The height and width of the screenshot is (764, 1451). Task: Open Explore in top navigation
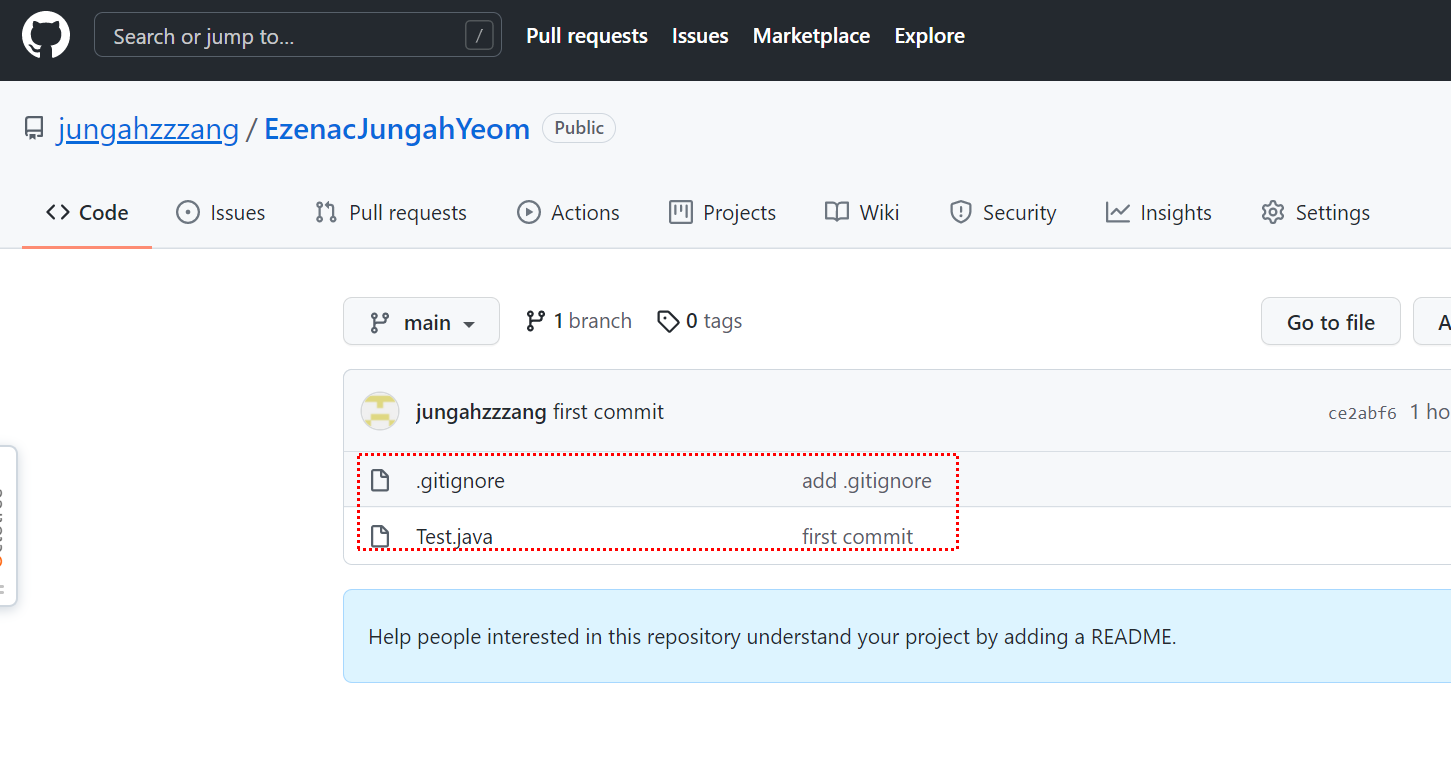[x=929, y=36]
